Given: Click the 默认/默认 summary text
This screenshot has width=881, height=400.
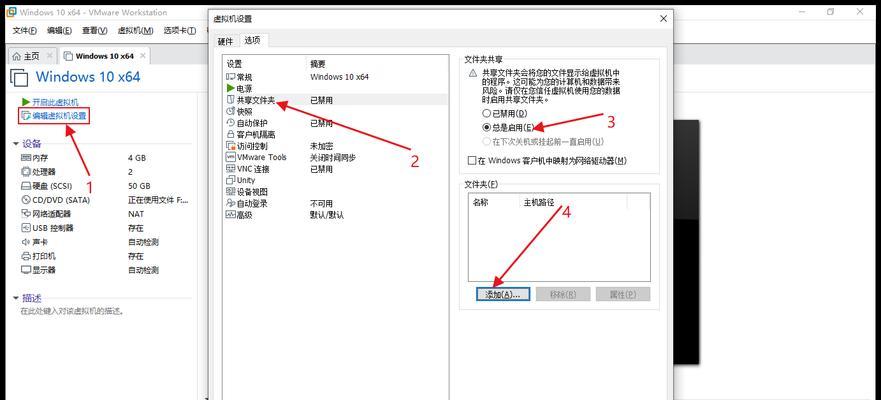Looking at the screenshot, I should pyautogui.click(x=326, y=215).
